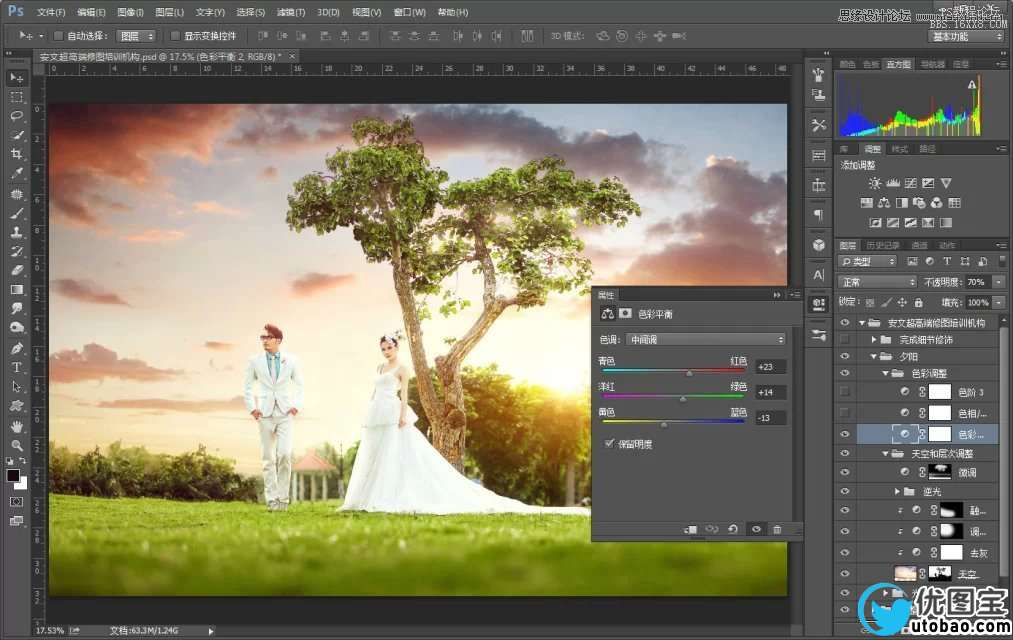
Task: Close the document tab
Action: [292, 57]
